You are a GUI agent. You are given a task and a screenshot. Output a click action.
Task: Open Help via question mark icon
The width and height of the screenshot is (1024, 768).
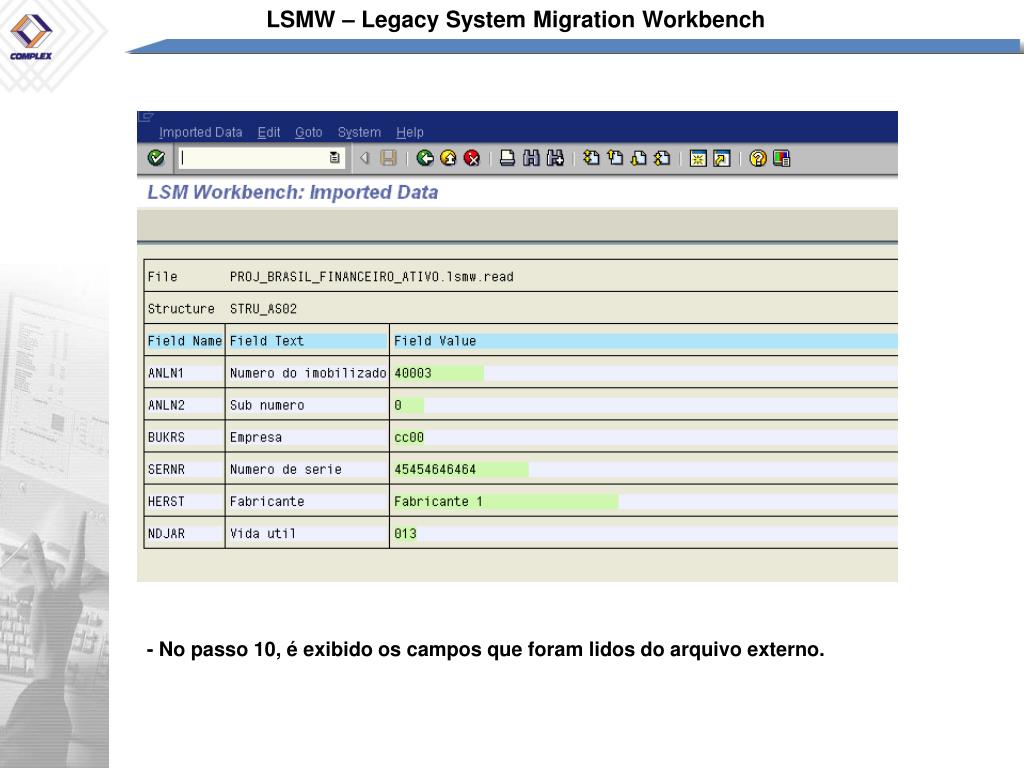[x=758, y=158]
